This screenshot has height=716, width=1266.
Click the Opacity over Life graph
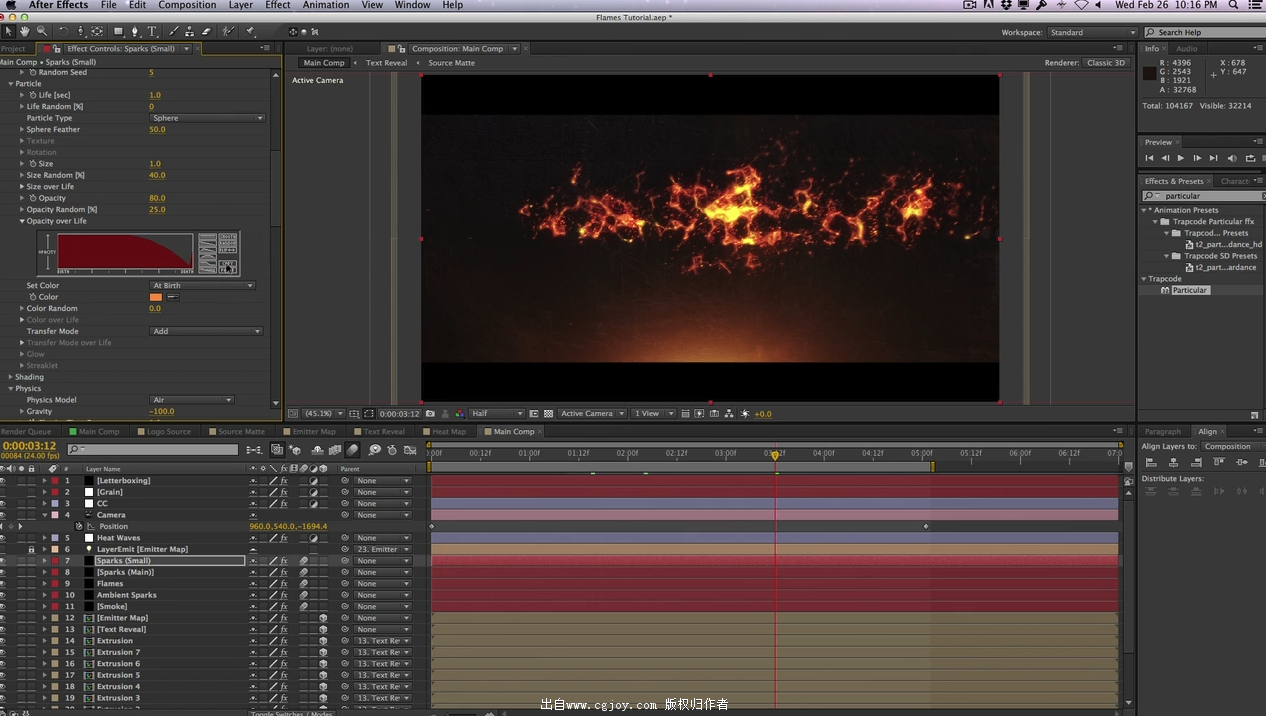click(125, 252)
